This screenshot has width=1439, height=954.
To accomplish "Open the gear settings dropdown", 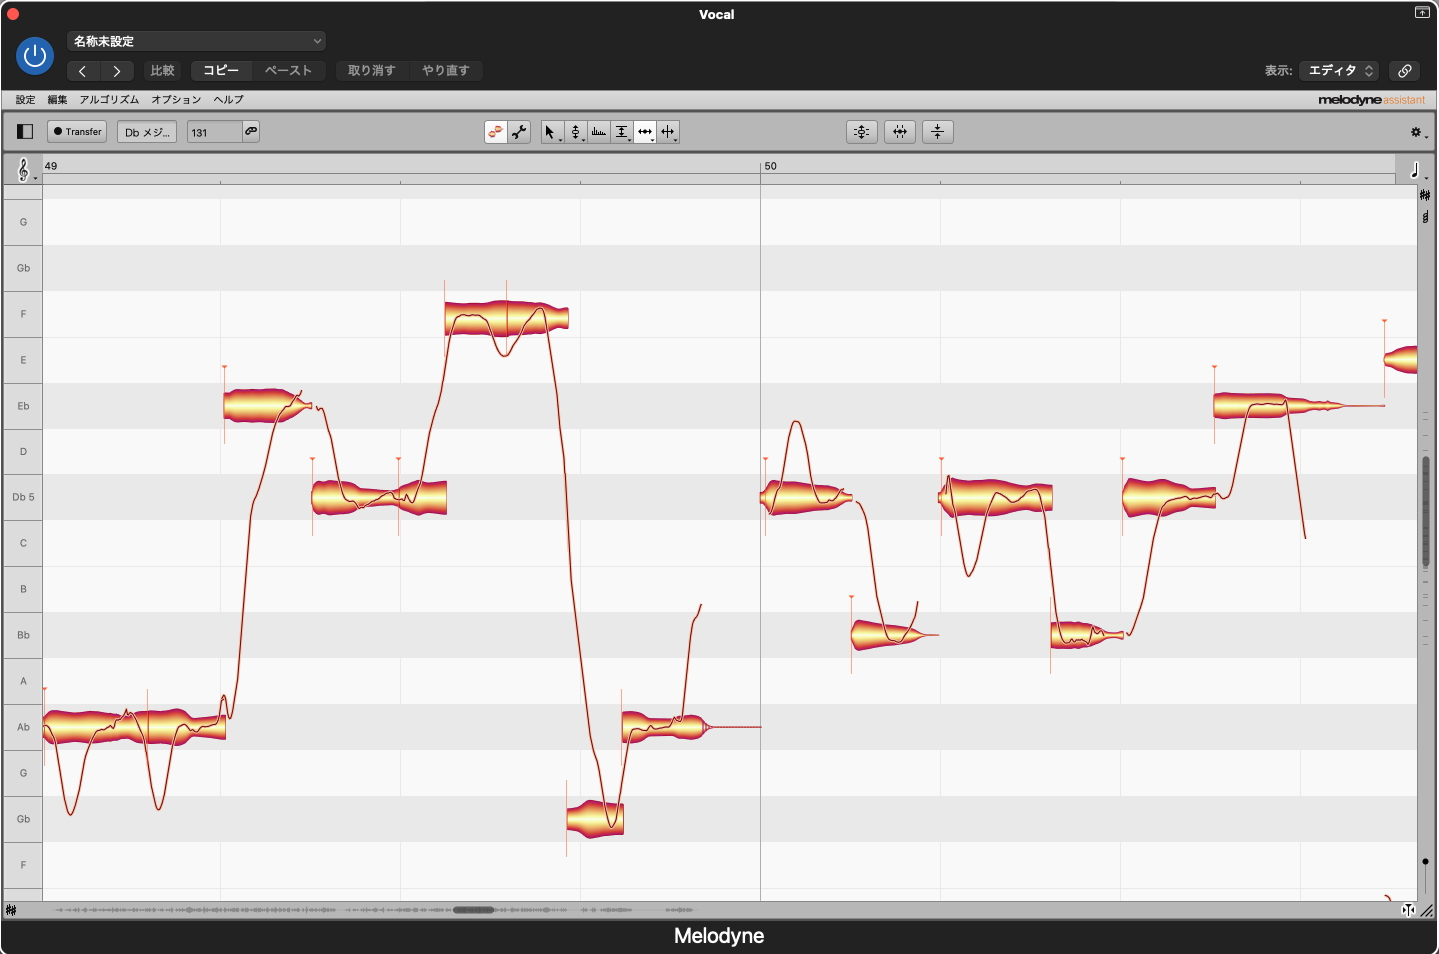I will (x=1418, y=132).
